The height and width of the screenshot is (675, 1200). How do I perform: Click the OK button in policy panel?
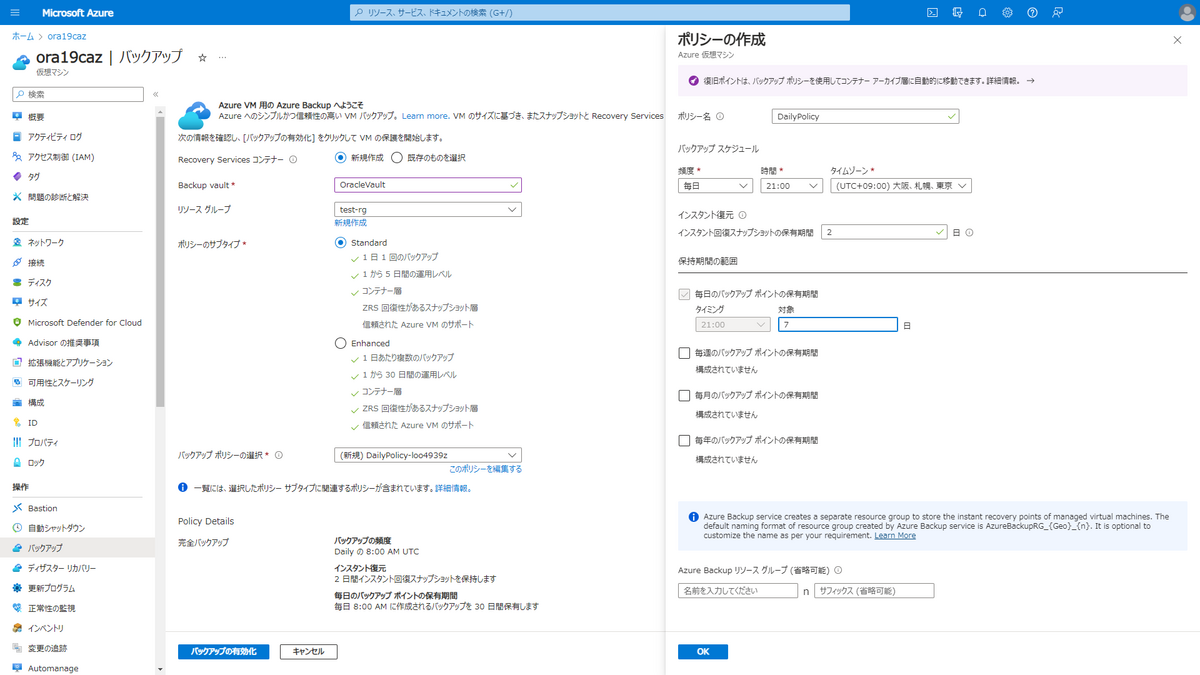point(703,652)
